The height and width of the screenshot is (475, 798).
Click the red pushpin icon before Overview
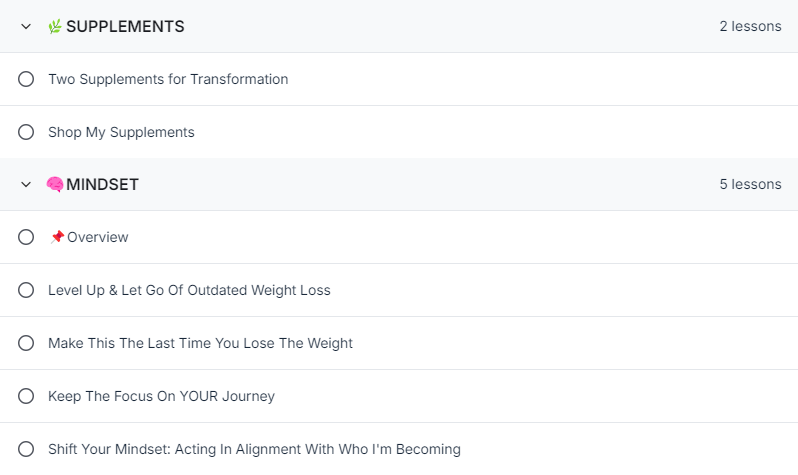pyautogui.click(x=57, y=237)
